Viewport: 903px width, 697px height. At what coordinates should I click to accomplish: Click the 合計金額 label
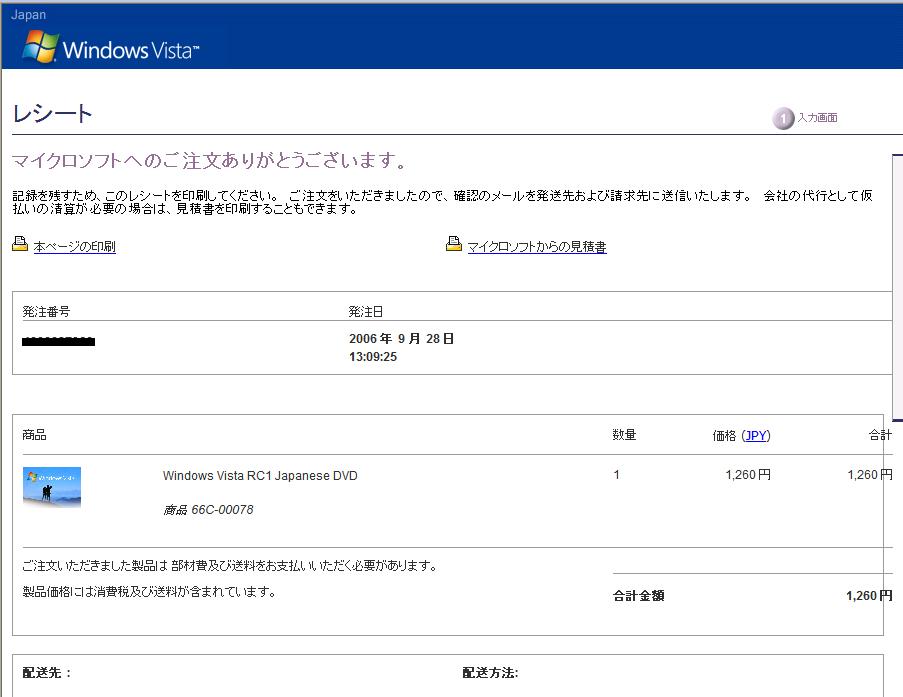[639, 596]
